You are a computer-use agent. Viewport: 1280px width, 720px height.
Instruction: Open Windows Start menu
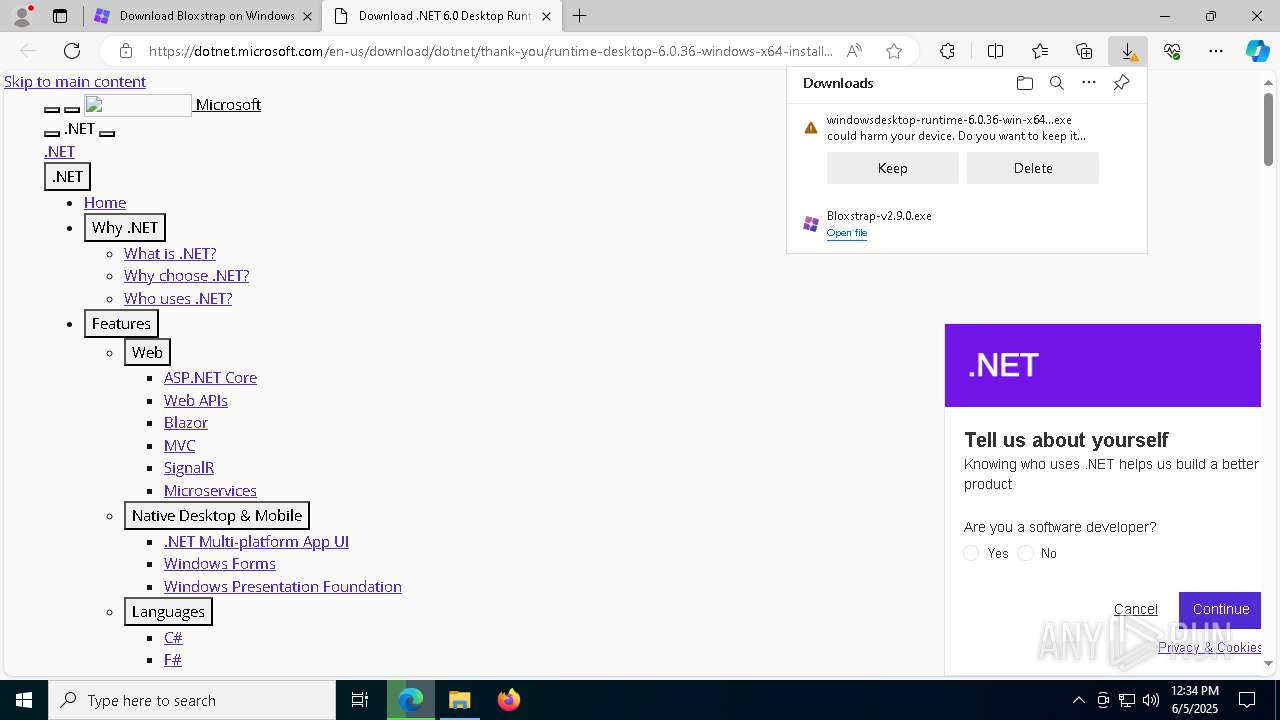[x=24, y=700]
